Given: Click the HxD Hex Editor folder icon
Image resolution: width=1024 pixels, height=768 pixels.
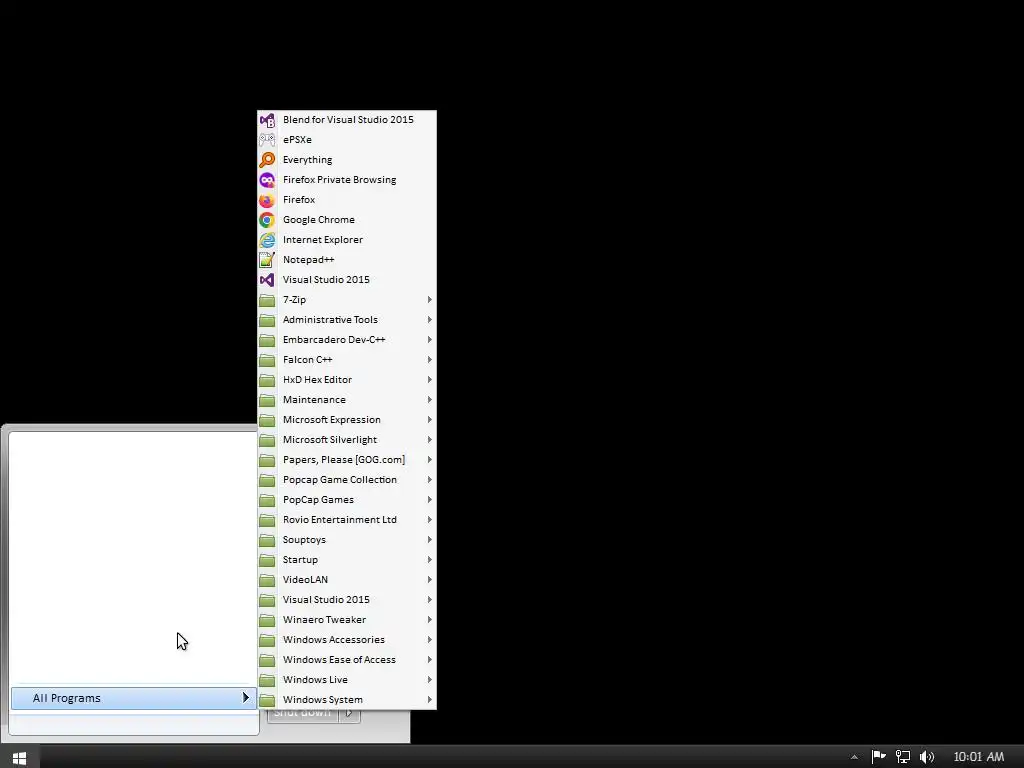Looking at the screenshot, I should tap(267, 380).
